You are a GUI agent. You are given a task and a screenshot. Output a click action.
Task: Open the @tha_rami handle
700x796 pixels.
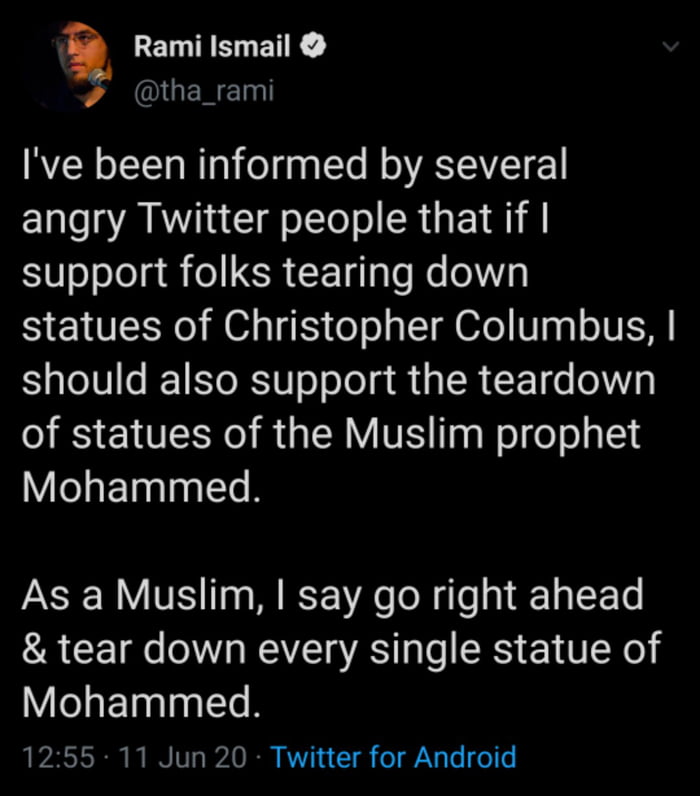pos(203,92)
